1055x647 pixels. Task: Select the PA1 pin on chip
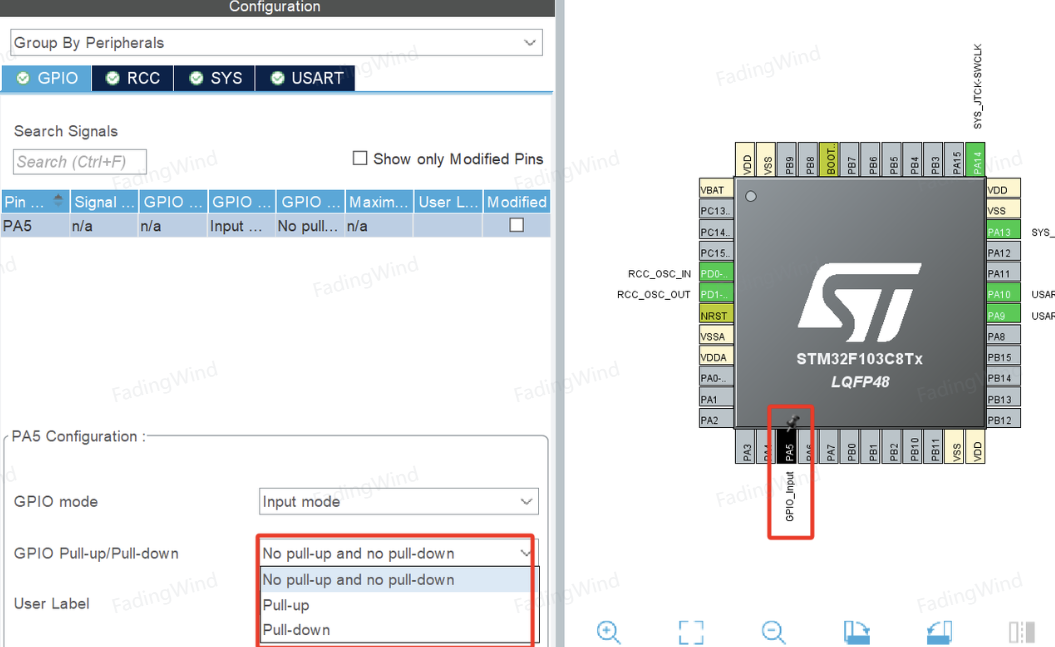tap(716, 399)
